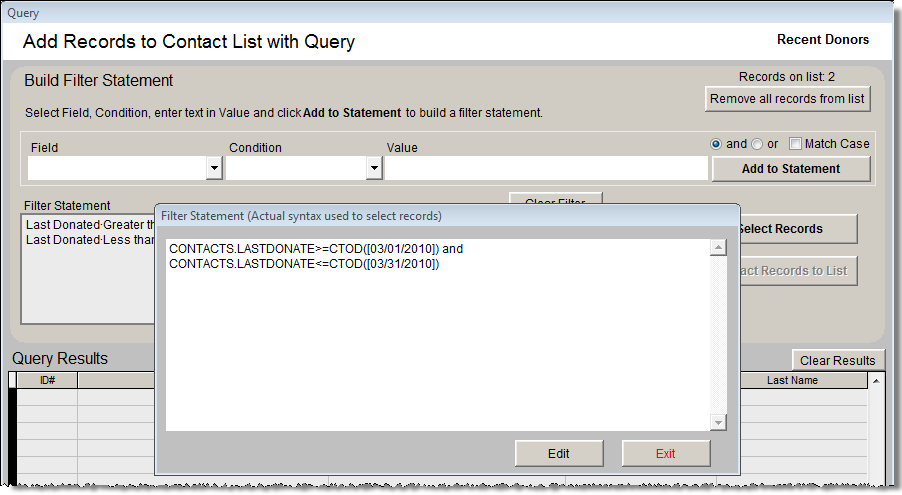Select the "or" radio button
Screen dimensions: 902x495
(x=757, y=144)
